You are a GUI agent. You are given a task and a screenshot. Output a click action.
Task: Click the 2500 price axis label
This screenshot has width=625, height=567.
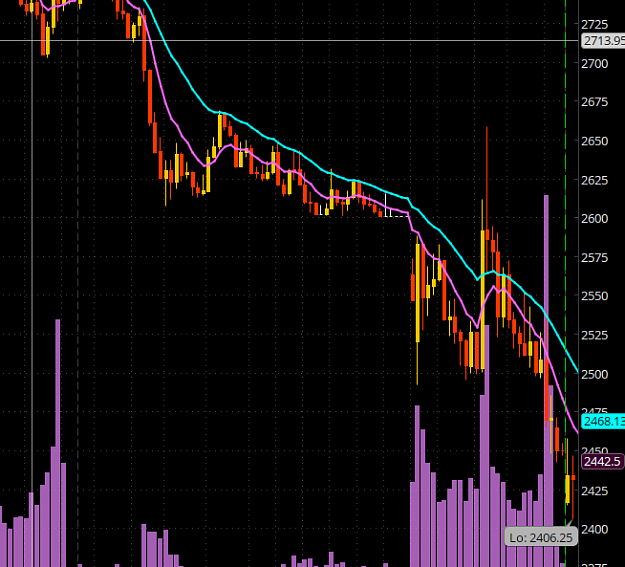pyautogui.click(x=594, y=374)
